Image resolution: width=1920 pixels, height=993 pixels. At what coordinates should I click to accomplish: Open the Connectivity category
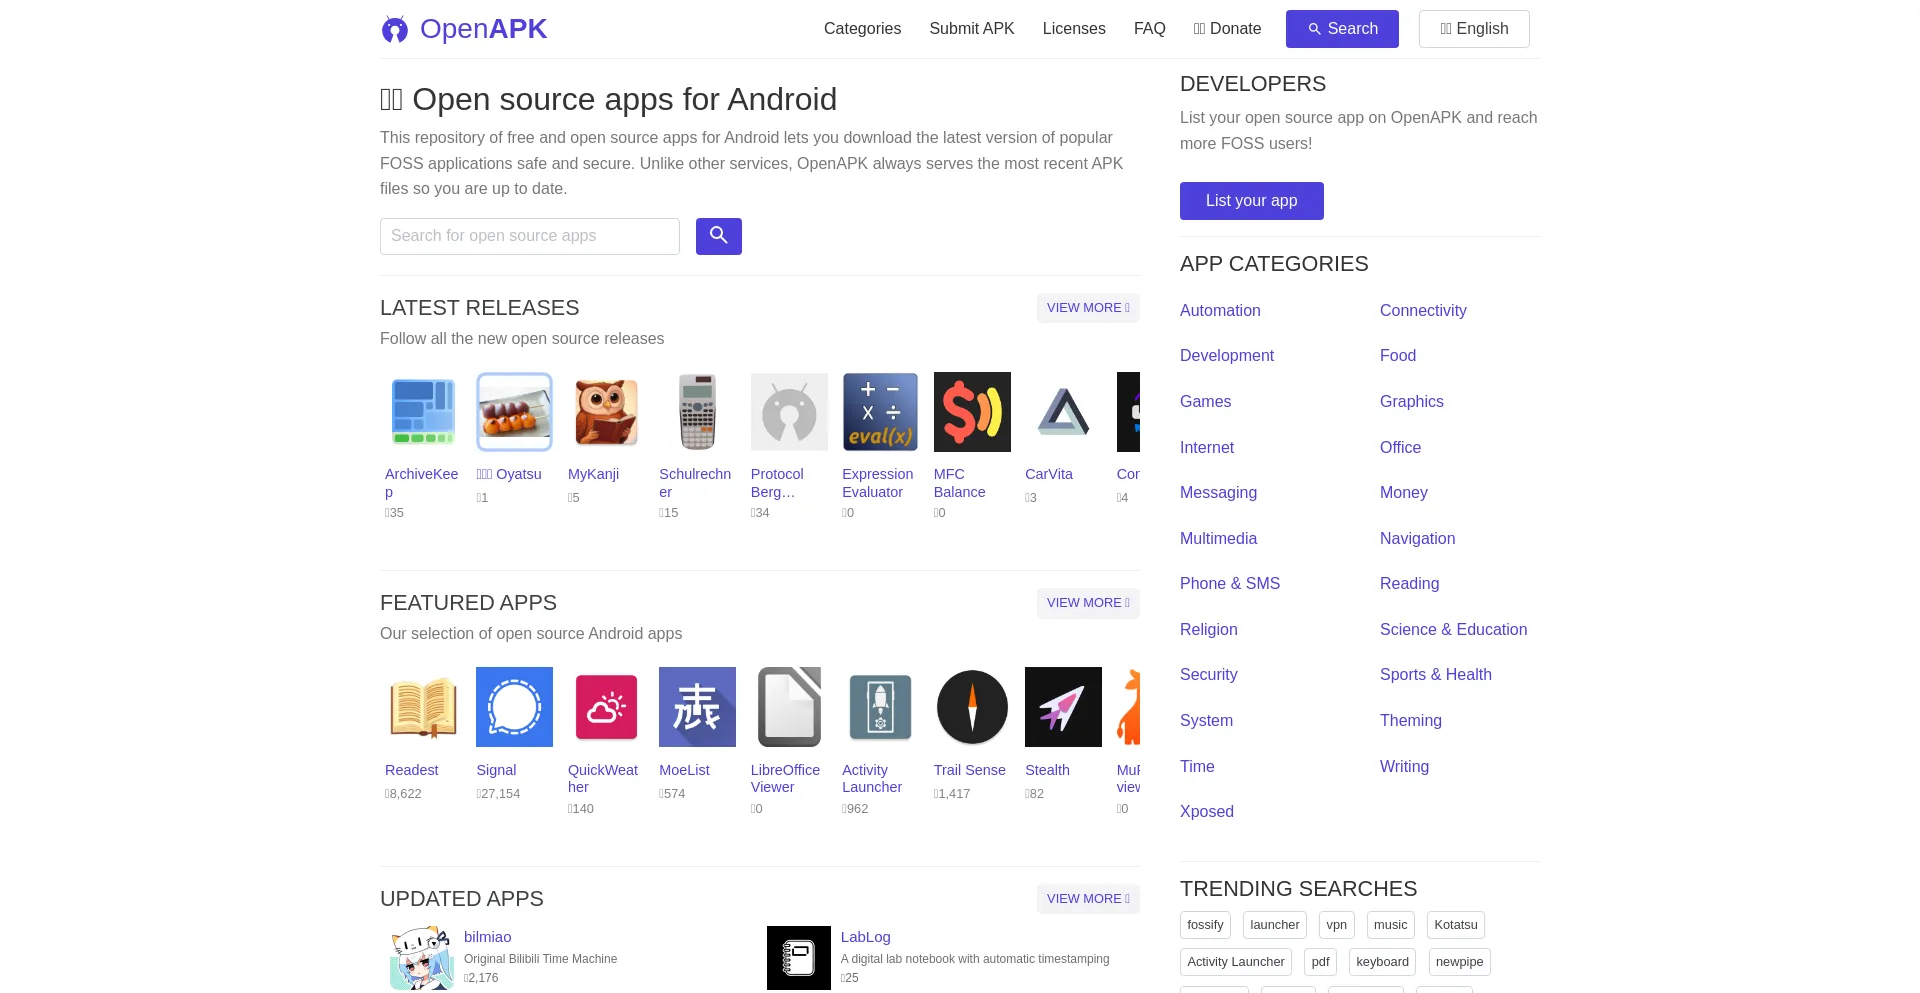click(1423, 310)
